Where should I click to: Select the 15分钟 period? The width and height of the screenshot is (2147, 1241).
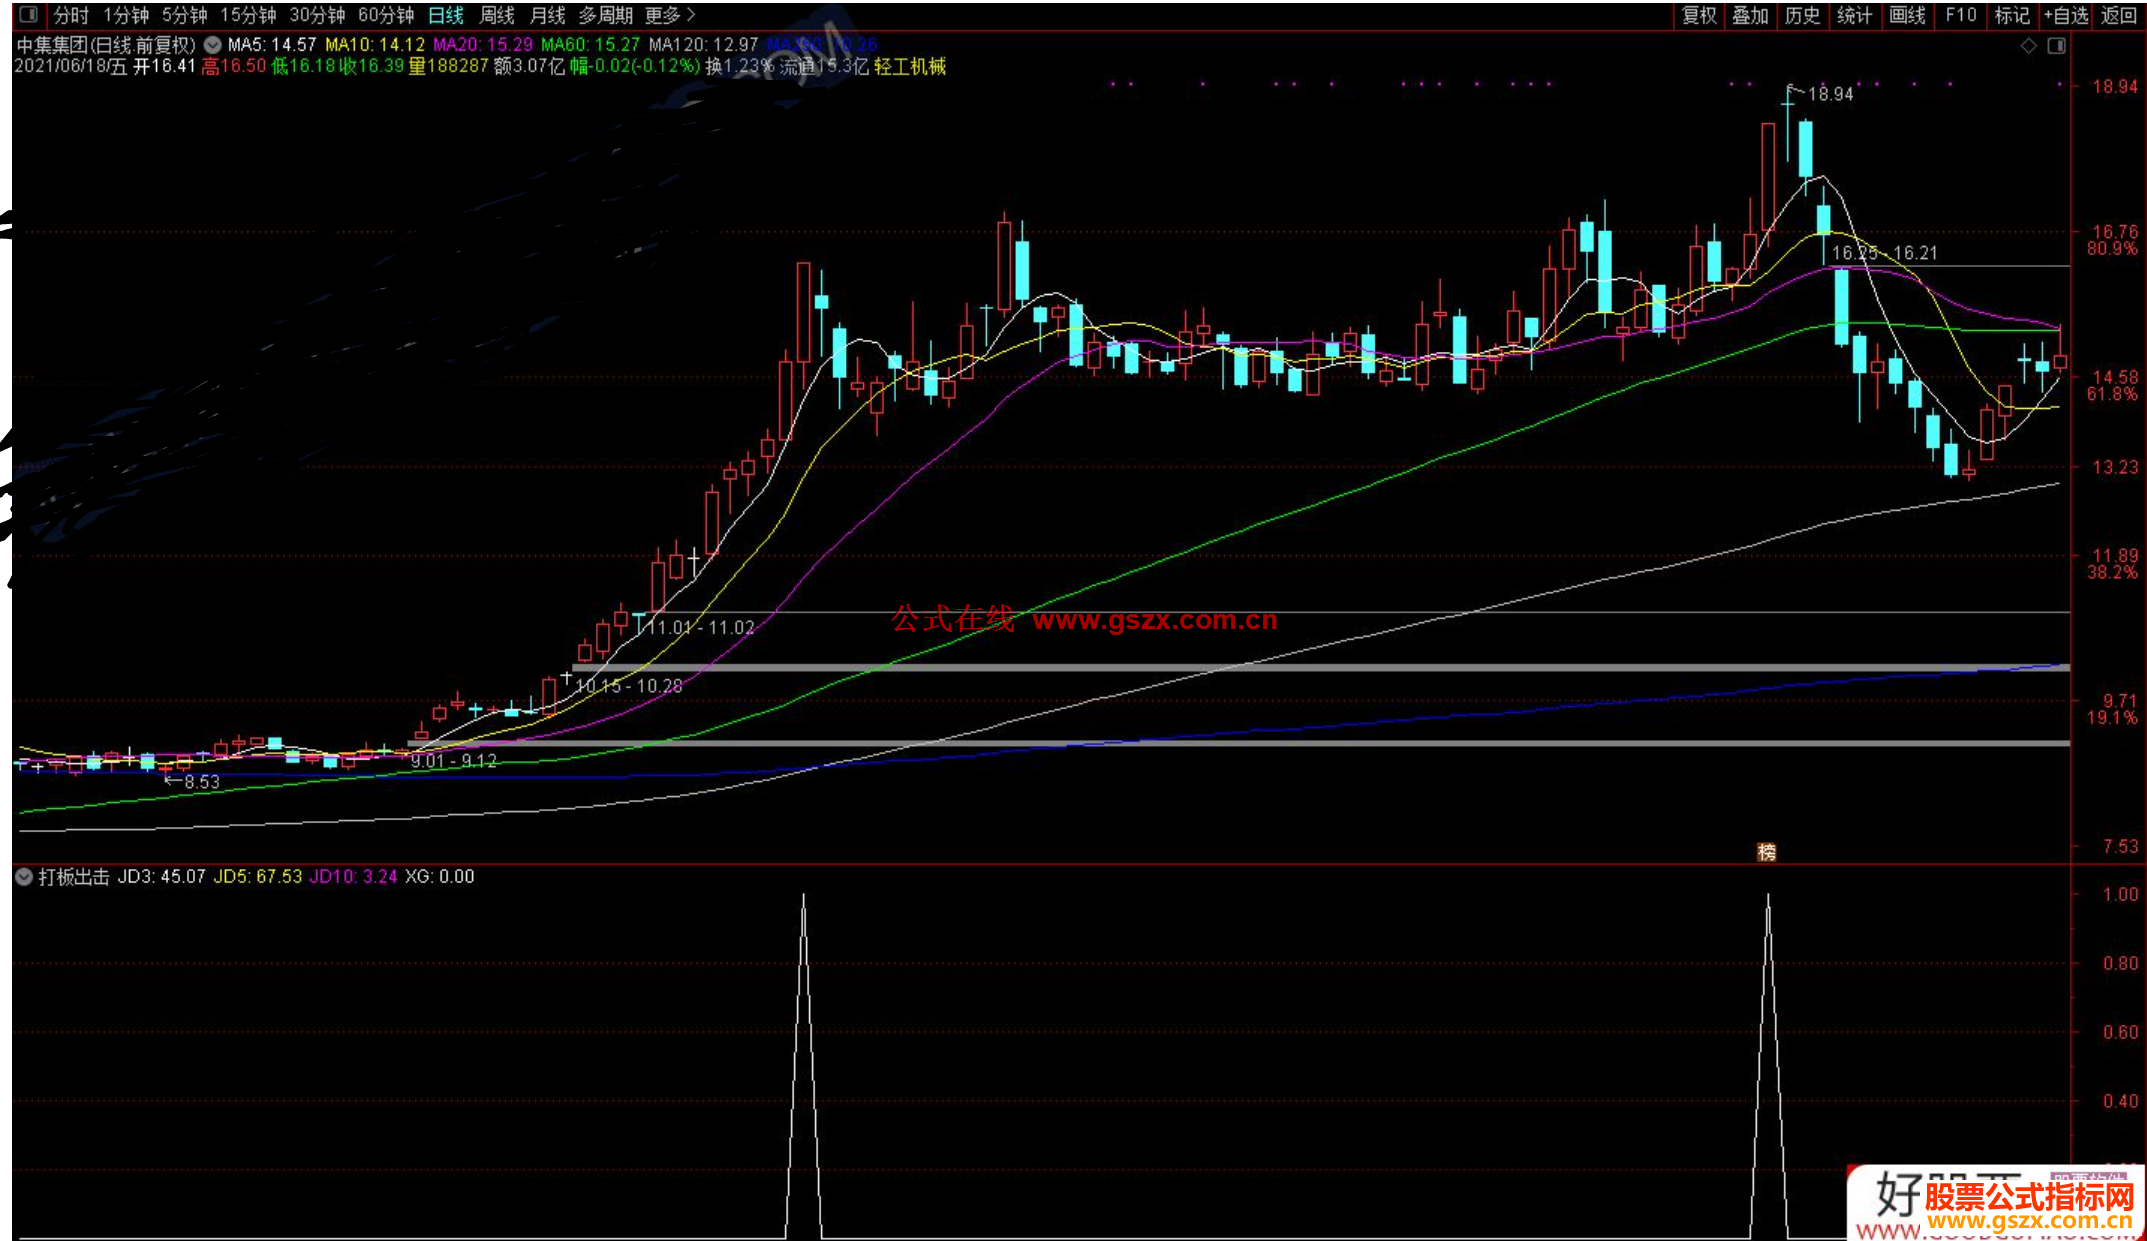[x=248, y=15]
